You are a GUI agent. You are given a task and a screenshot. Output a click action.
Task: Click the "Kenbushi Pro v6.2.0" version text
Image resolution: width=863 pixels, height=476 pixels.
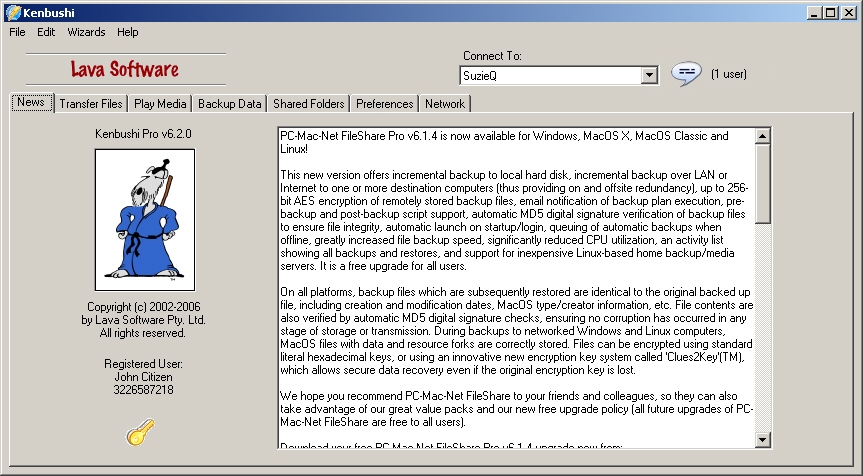coord(143,134)
